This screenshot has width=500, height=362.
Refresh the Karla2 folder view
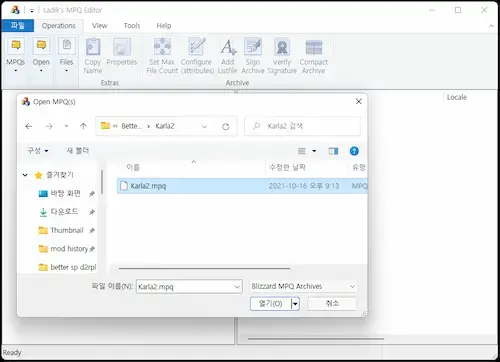pos(226,126)
